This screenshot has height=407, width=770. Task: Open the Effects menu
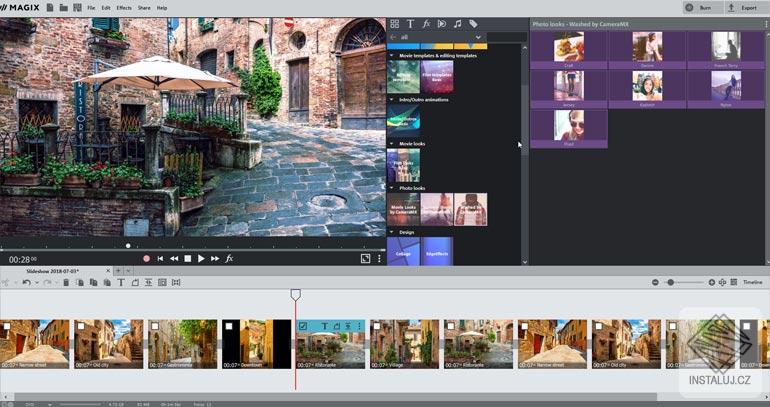pos(124,8)
